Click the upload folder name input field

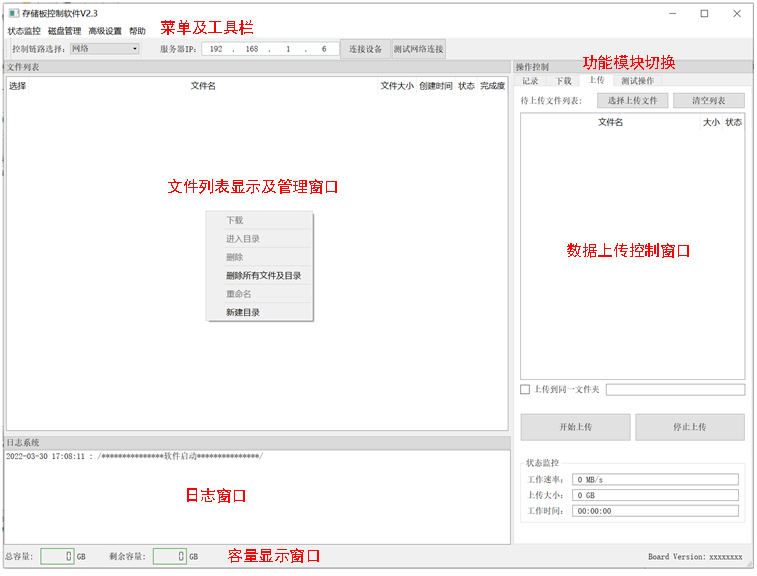675,390
